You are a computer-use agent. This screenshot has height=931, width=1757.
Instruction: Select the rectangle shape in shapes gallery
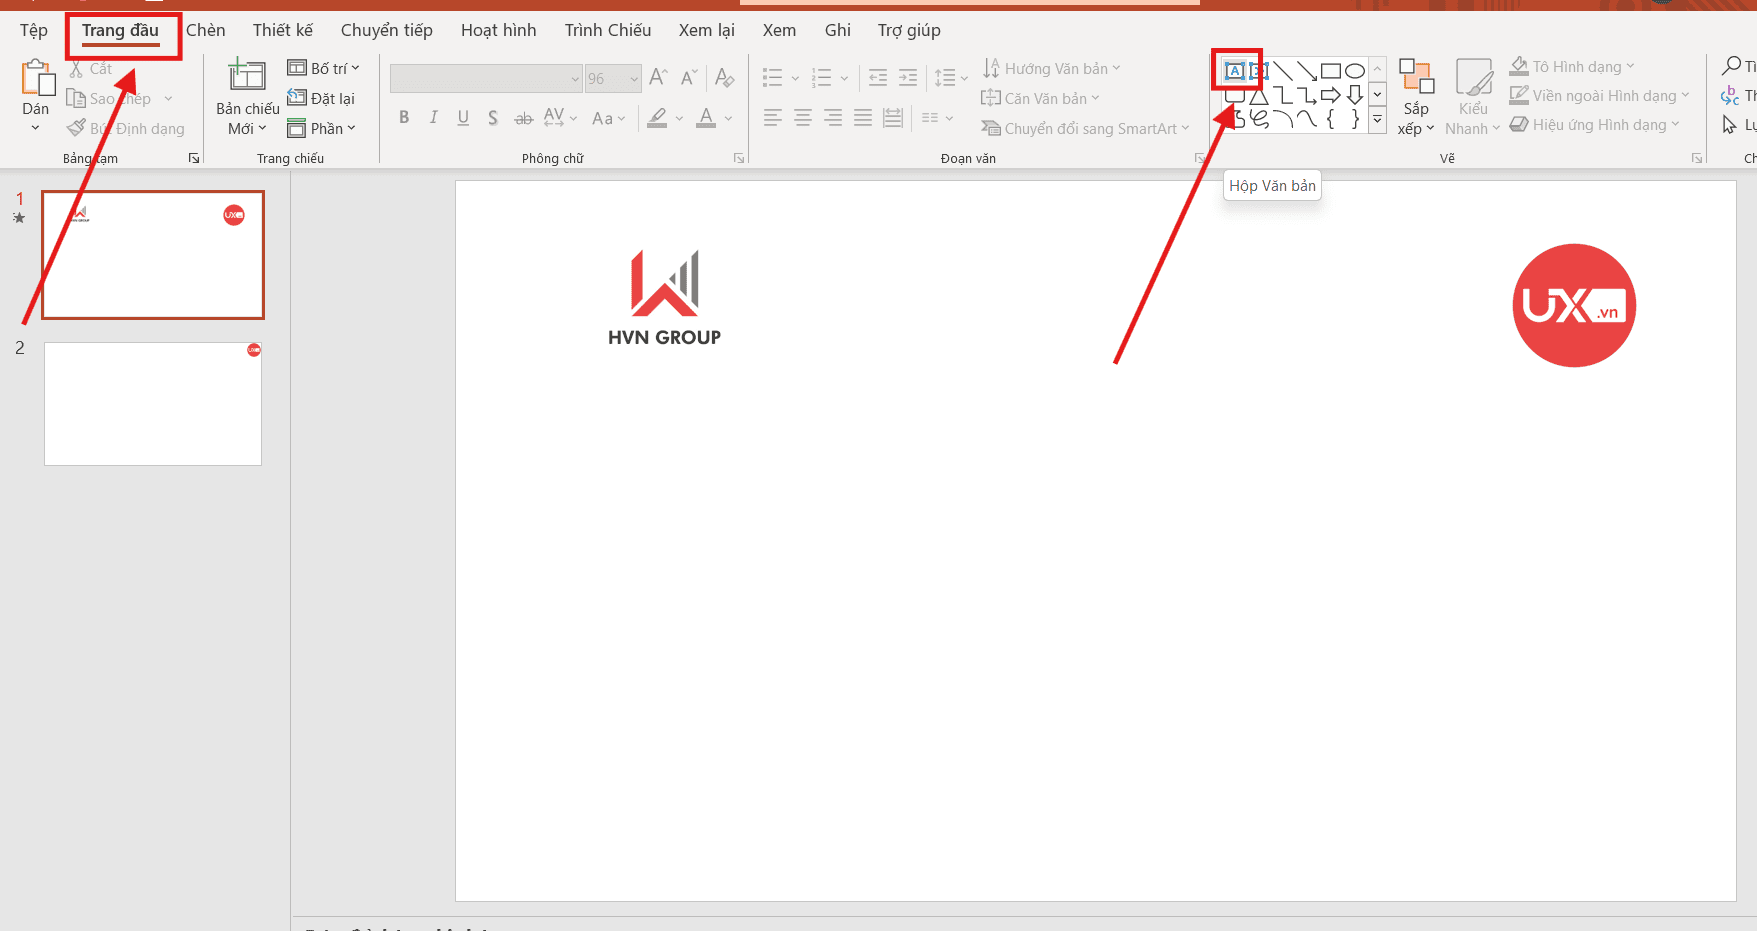pos(1330,71)
